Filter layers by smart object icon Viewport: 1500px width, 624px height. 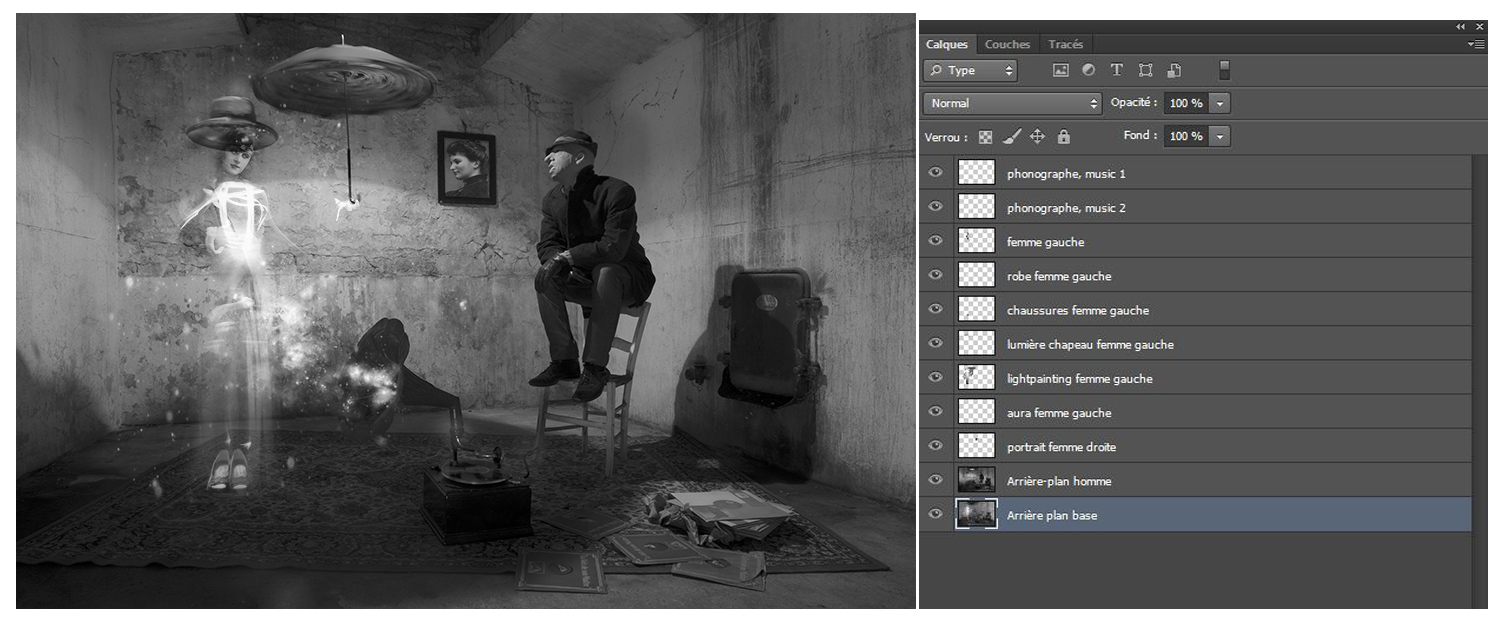[1175, 70]
